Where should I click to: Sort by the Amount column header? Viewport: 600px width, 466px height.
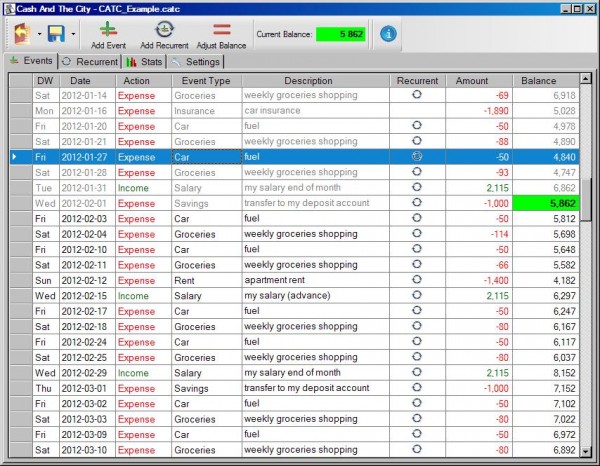[472, 80]
